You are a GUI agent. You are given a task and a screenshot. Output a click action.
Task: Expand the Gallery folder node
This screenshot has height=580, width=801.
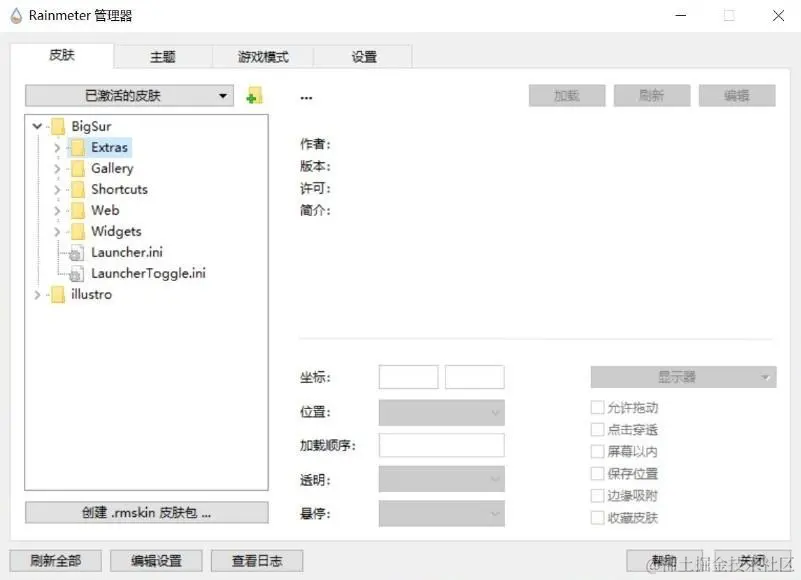point(57,169)
